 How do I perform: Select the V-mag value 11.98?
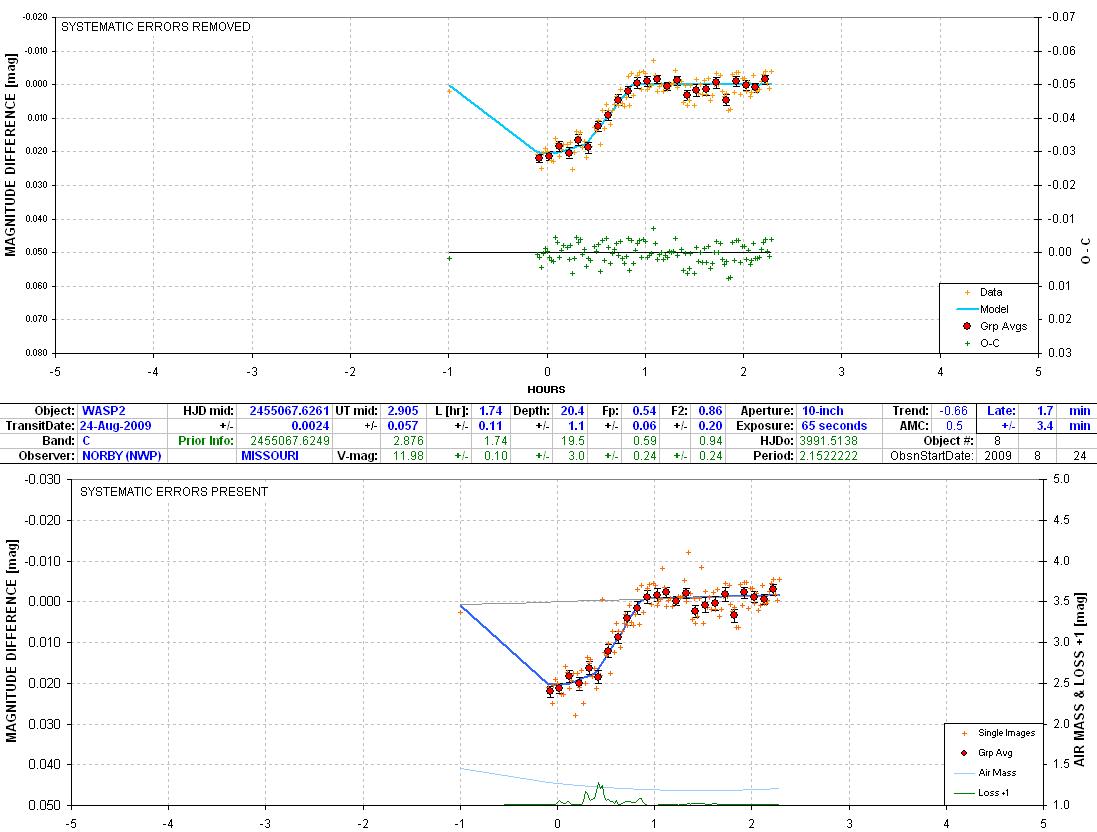pos(408,456)
